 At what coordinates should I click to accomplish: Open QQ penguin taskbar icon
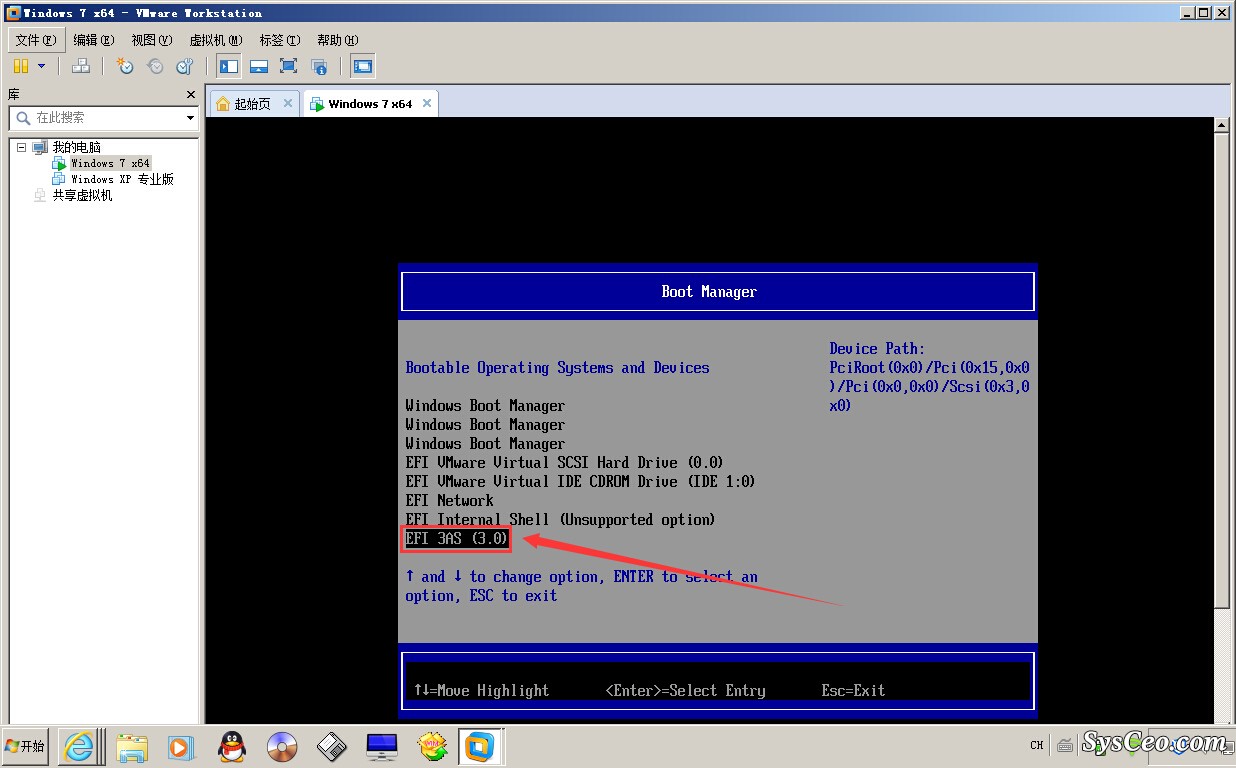coord(232,746)
